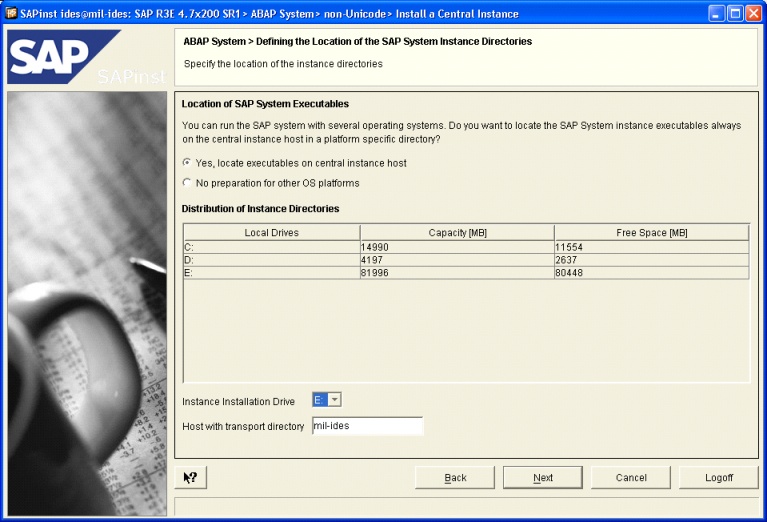Maximize the SAPinst window
The image size is (767, 522).
[735, 13]
